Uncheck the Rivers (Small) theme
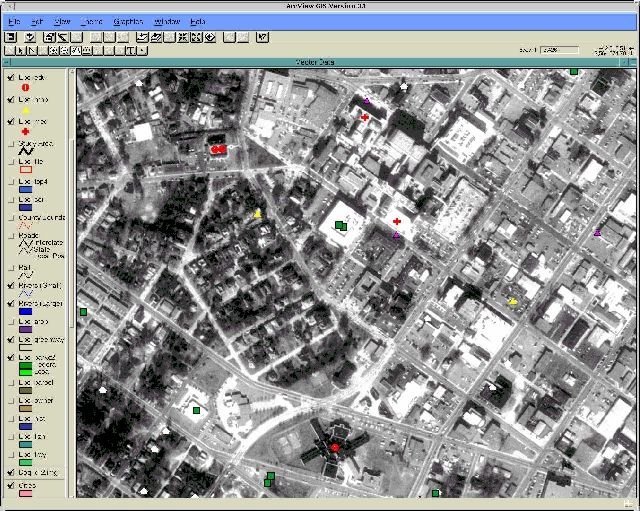640x511 pixels. coord(11,285)
